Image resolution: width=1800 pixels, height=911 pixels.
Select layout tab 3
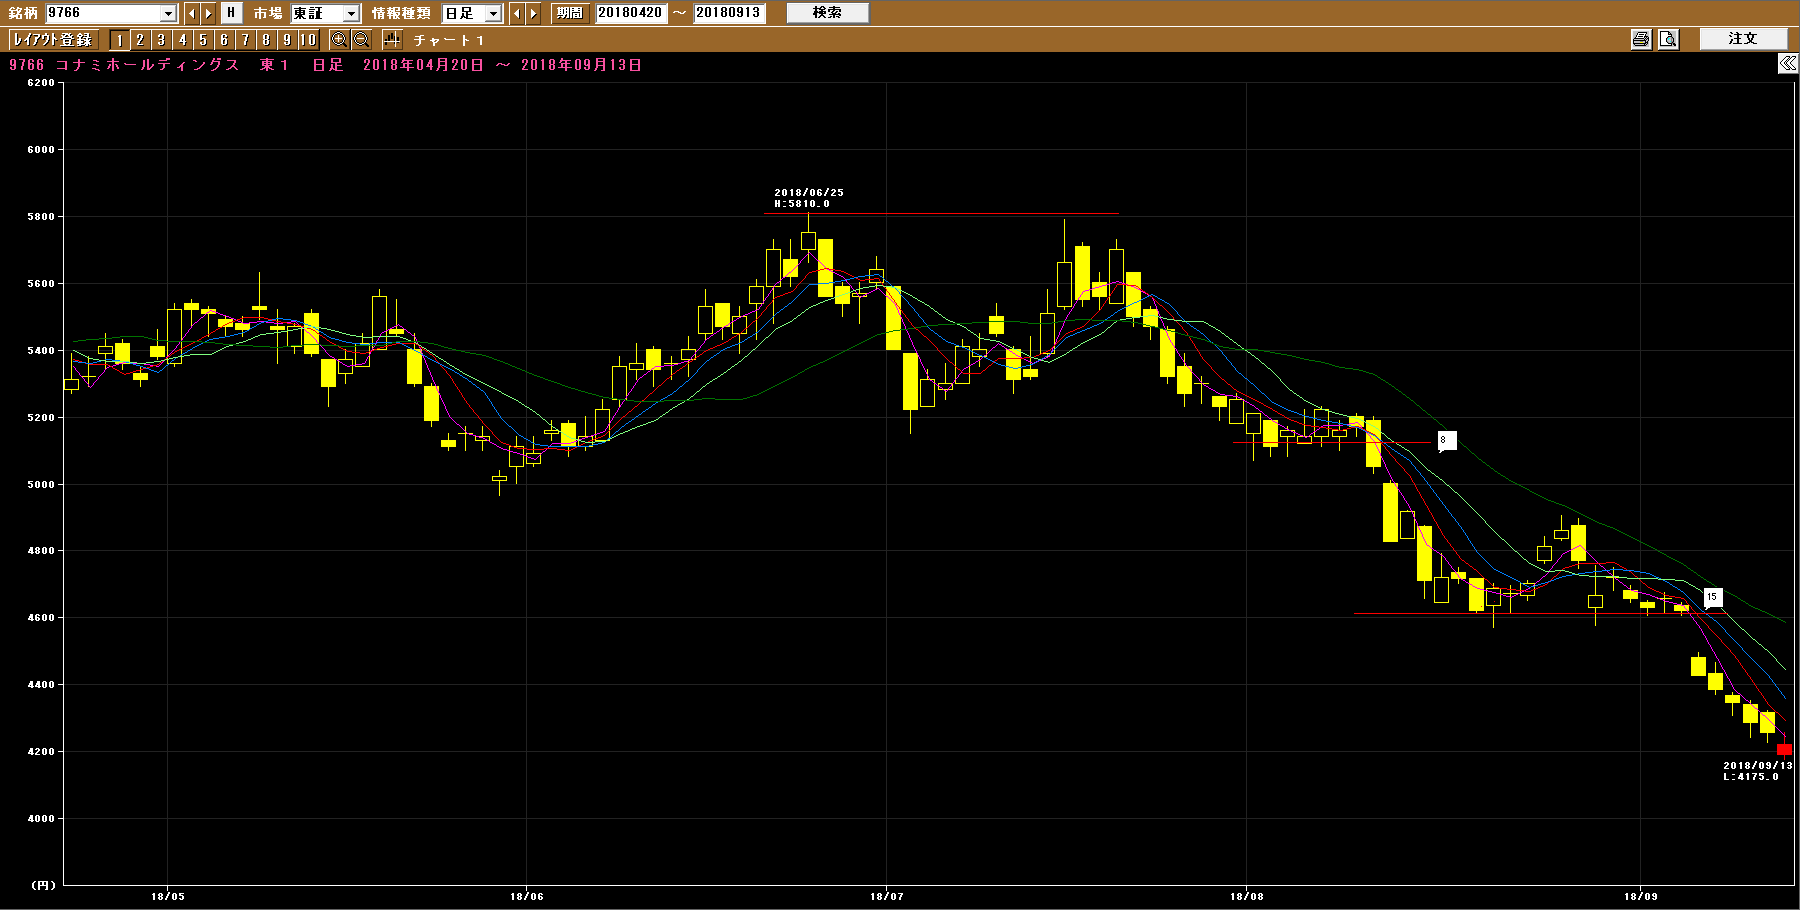[161, 40]
